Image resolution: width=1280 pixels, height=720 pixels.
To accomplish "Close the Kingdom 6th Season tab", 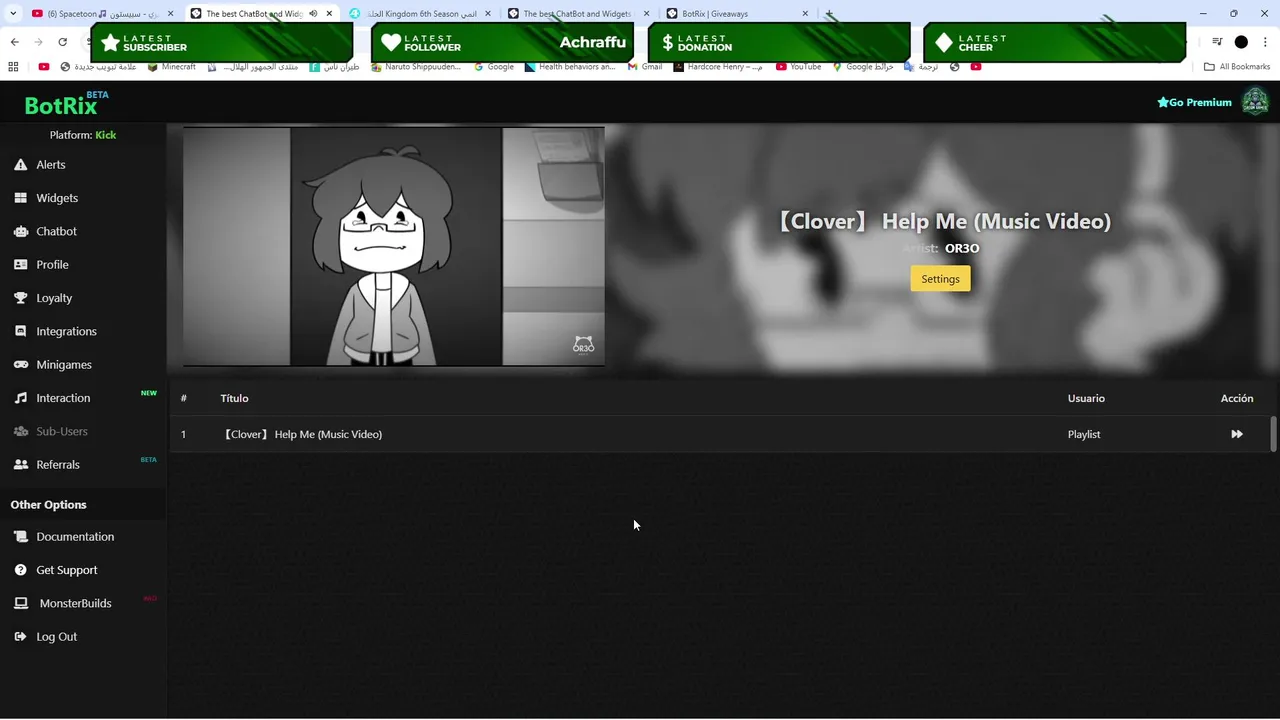I will pos(488,14).
